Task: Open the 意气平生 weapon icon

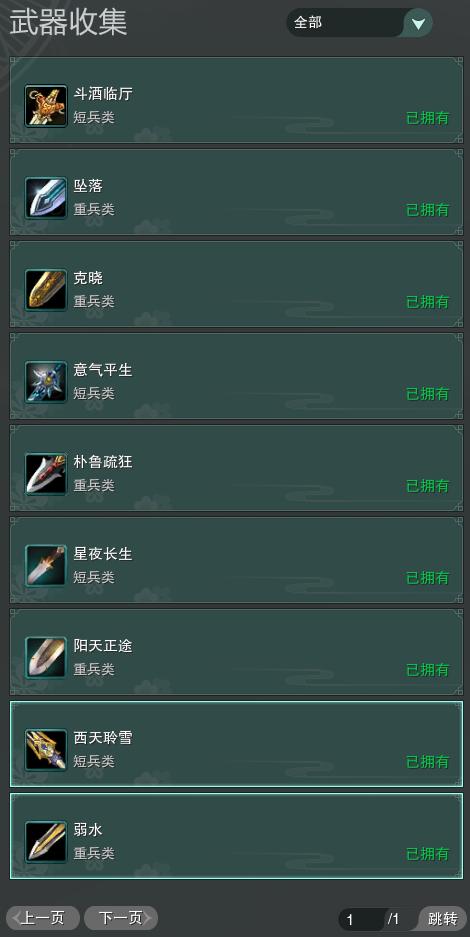Action: [46, 382]
